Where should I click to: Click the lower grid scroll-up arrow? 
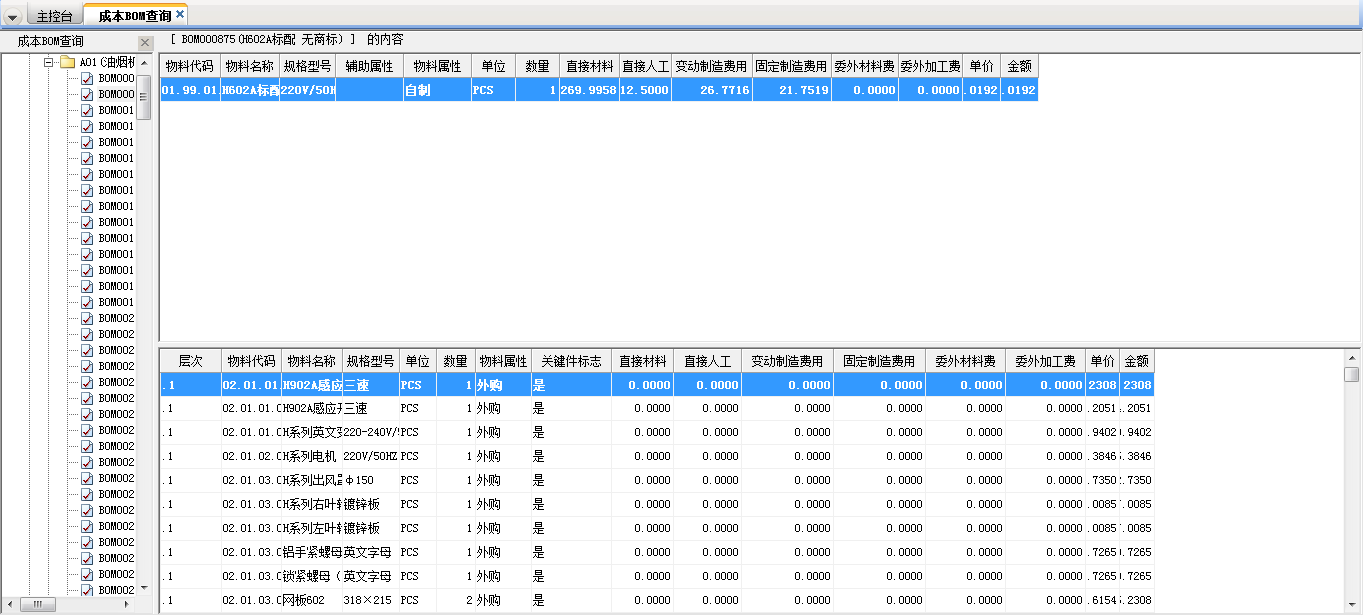click(1352, 356)
